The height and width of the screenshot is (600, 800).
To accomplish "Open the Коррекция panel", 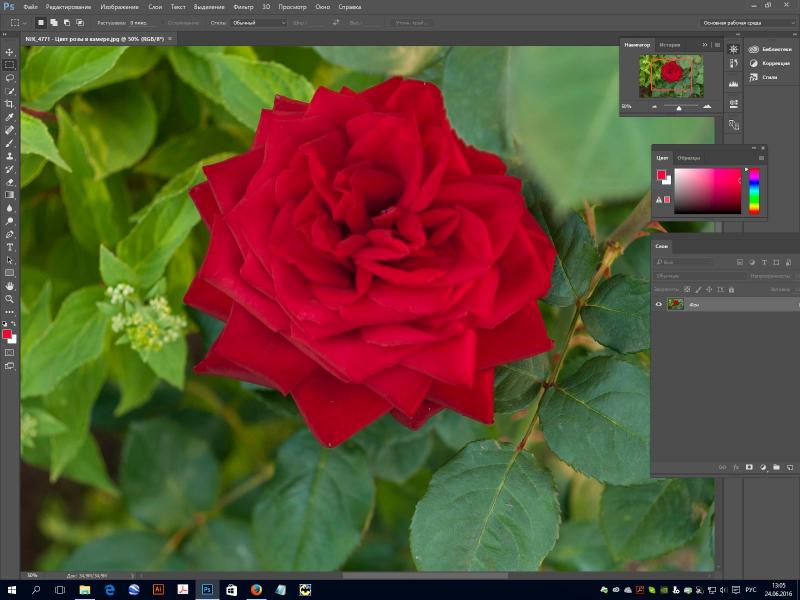I will 769,63.
